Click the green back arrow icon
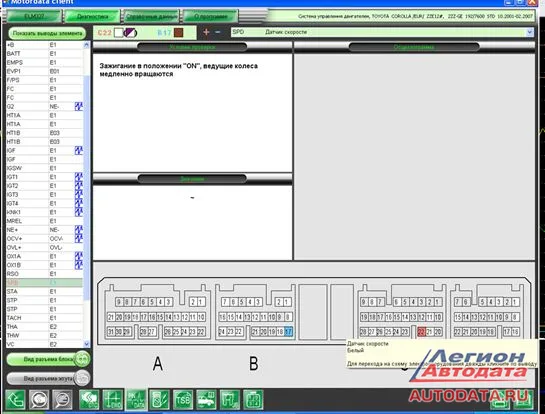This screenshot has width=545, height=414. 15,400
